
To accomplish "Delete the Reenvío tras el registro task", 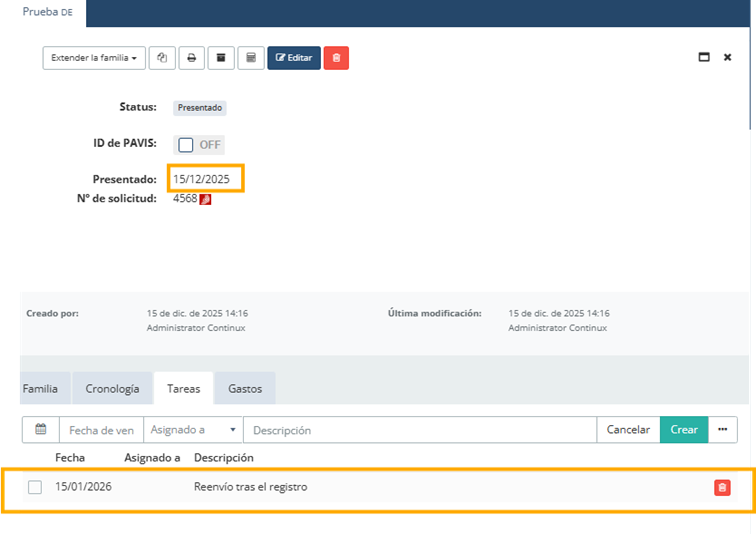I will [722, 487].
